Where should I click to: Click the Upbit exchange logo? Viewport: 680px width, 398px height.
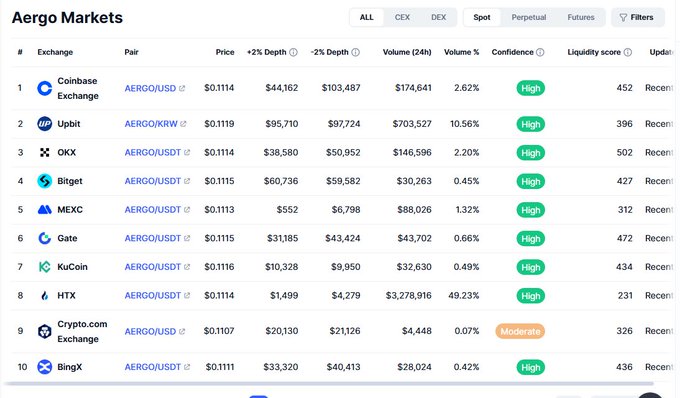tap(44, 124)
